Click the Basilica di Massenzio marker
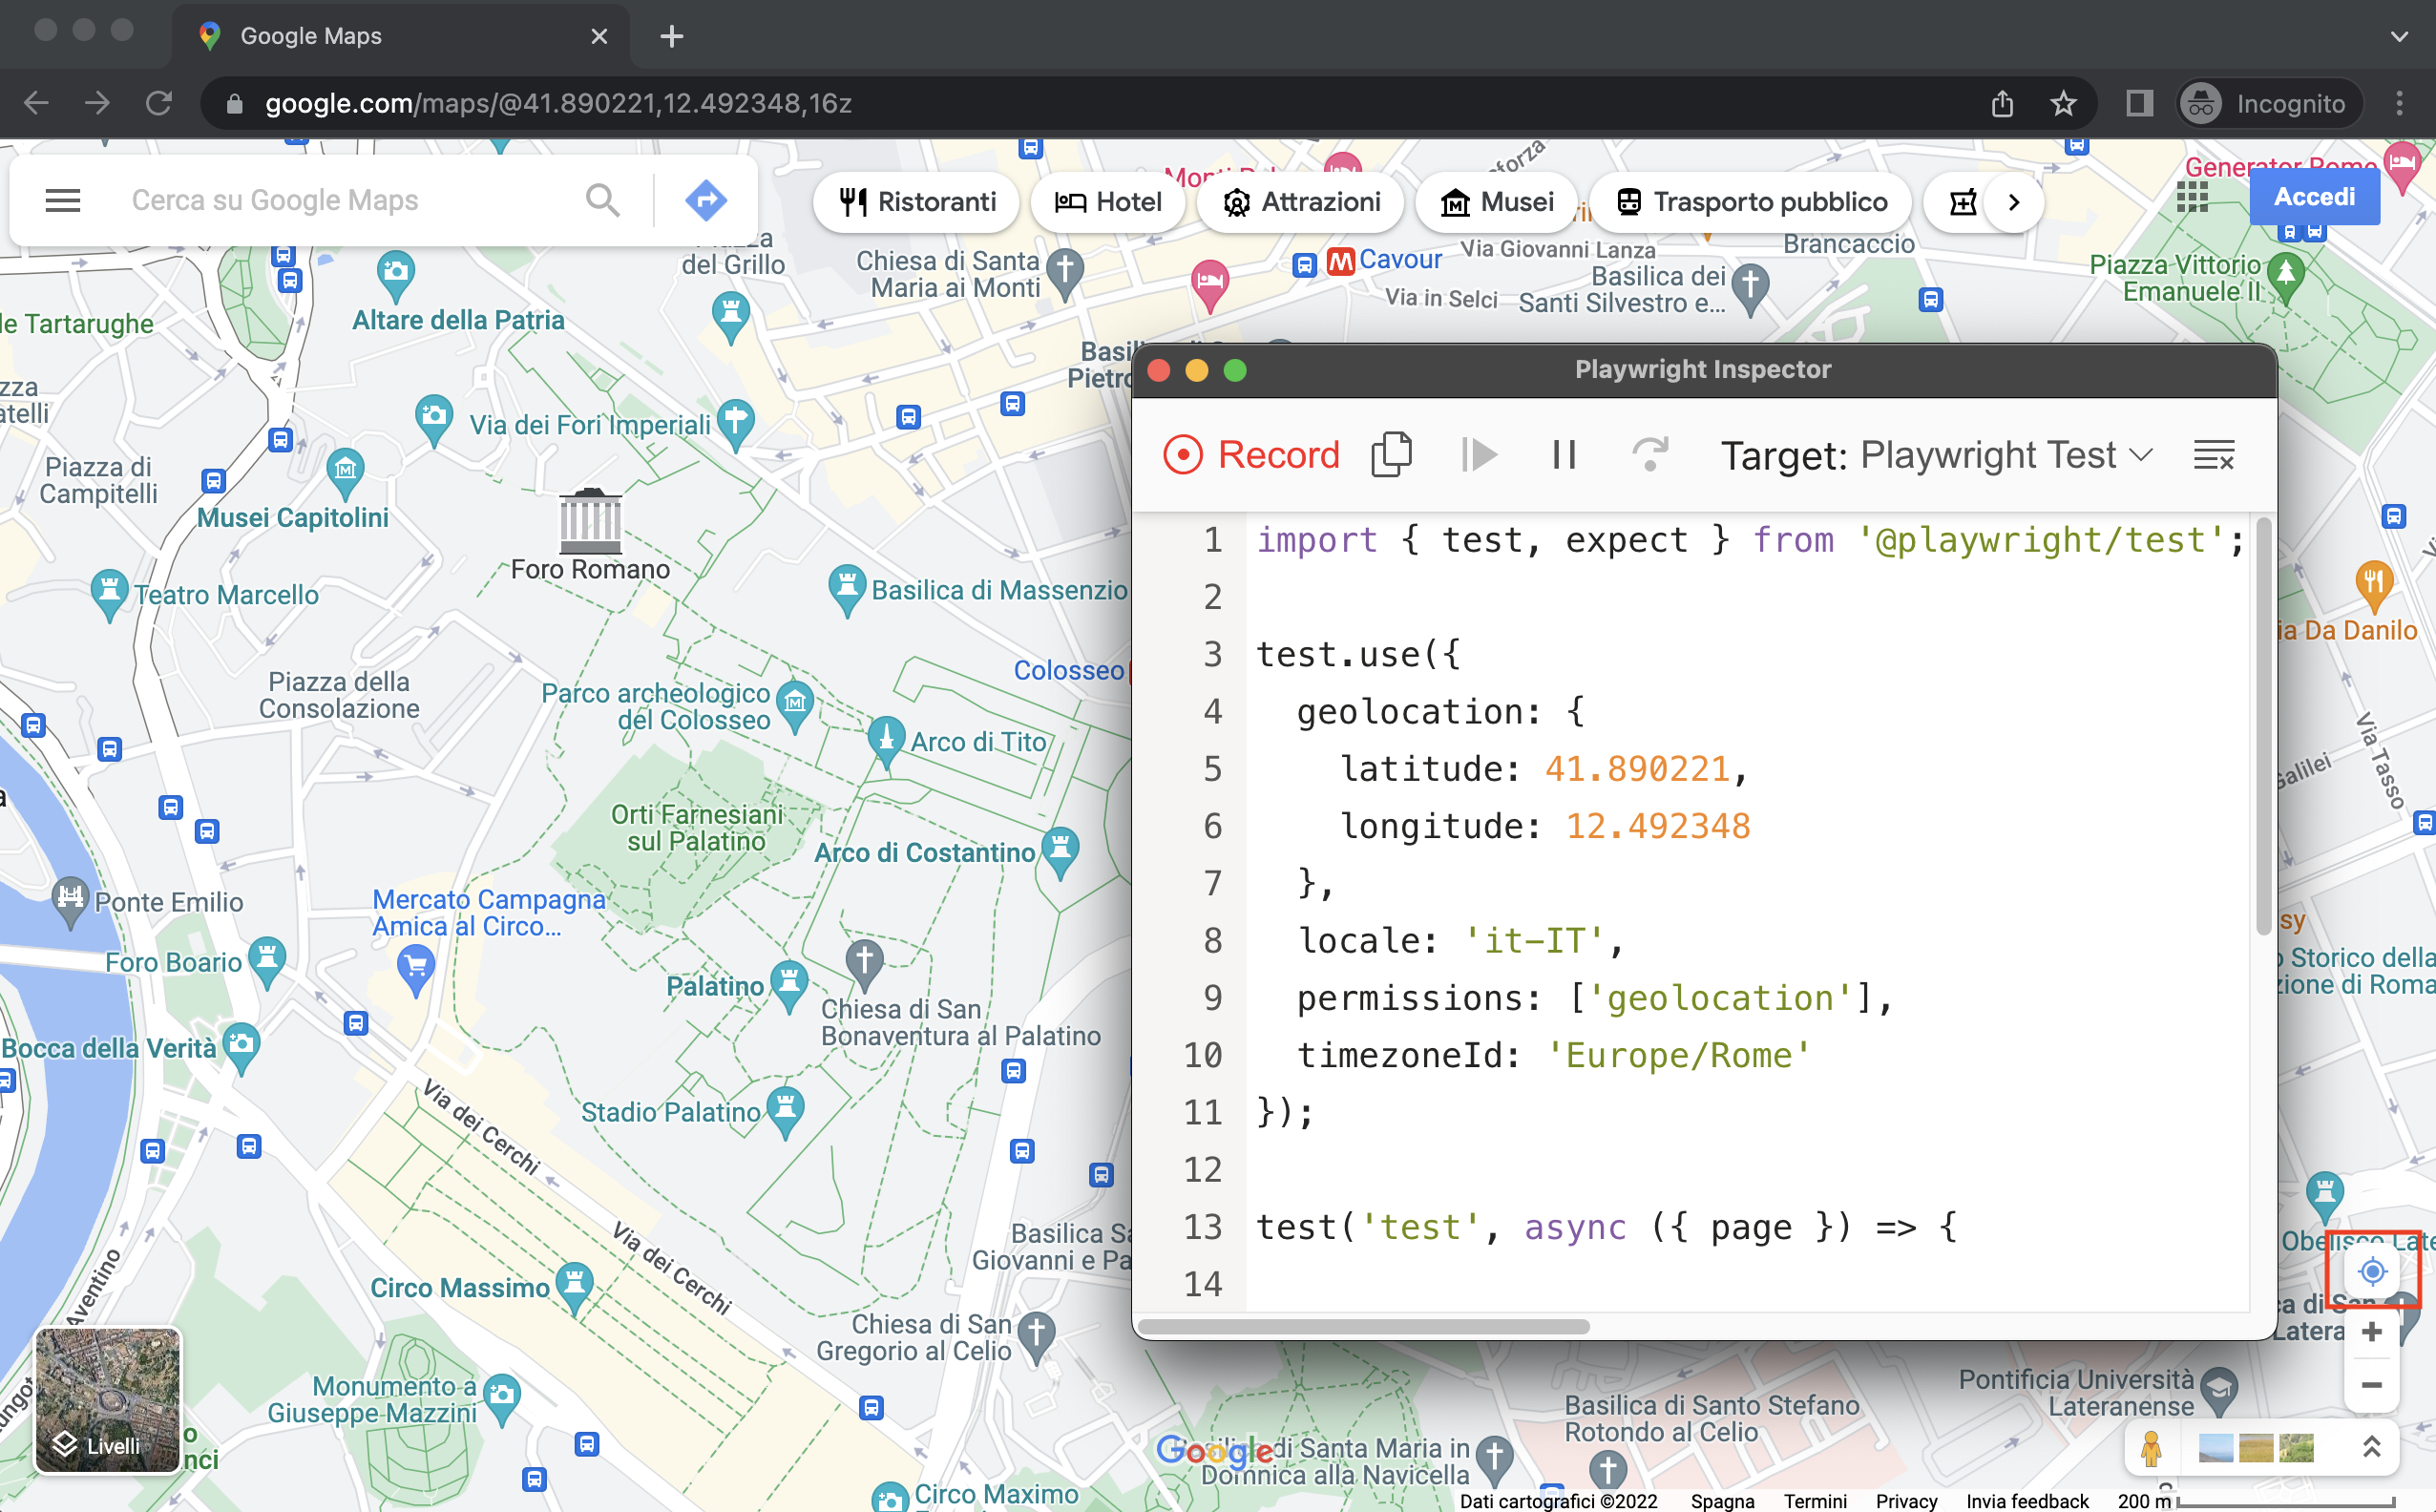Viewport: 2436px width, 1512px height. [x=846, y=590]
